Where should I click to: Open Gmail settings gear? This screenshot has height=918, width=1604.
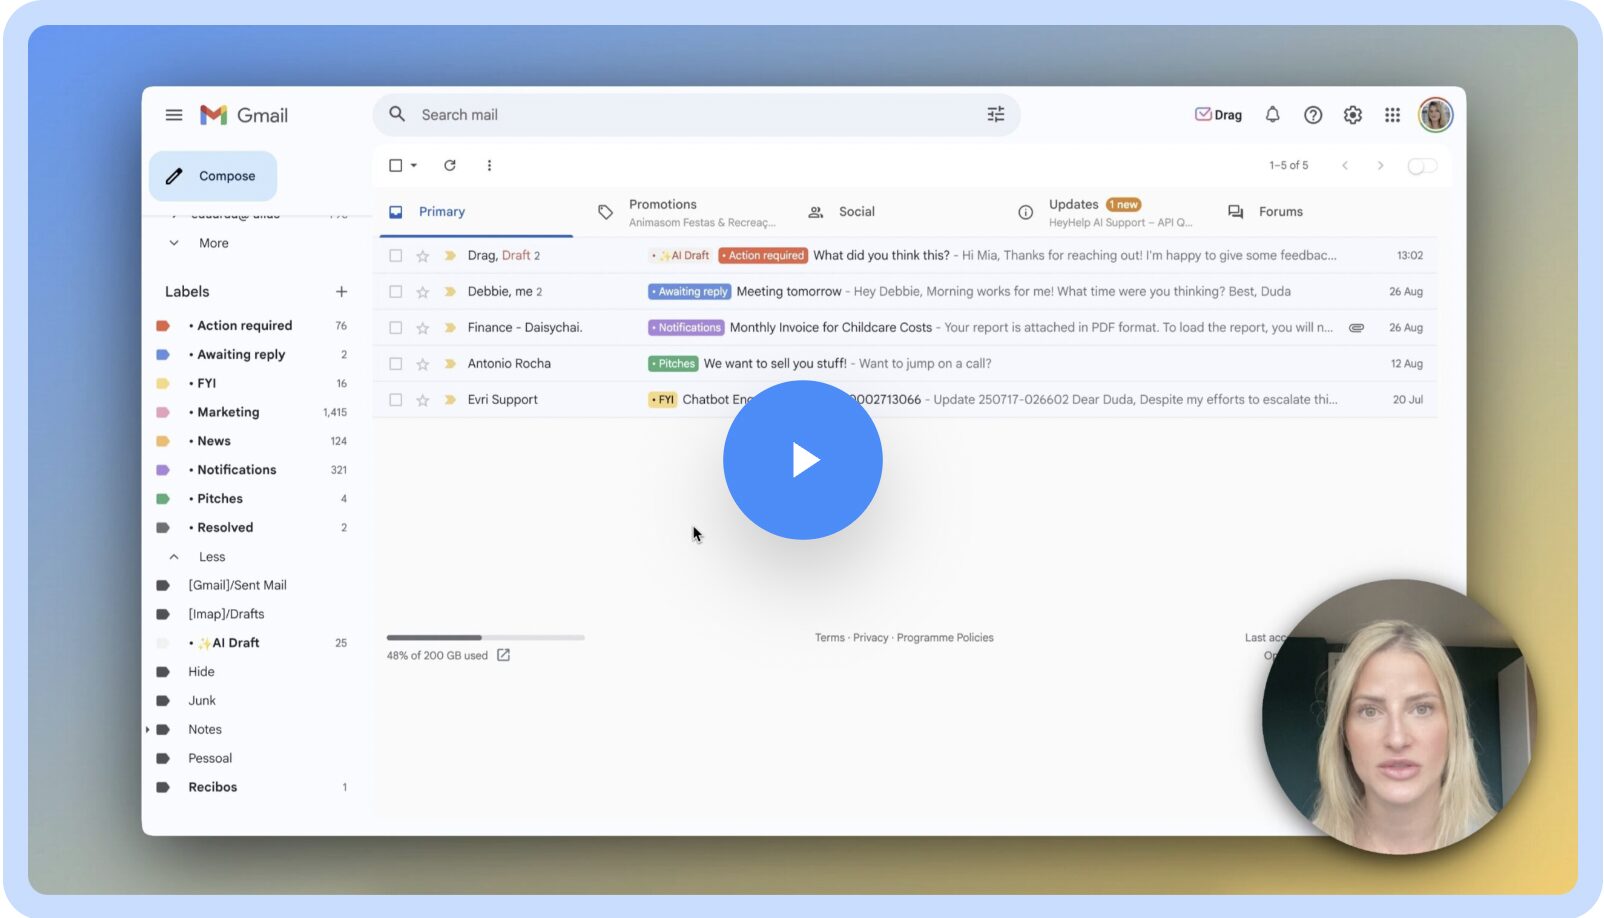[x=1352, y=114]
